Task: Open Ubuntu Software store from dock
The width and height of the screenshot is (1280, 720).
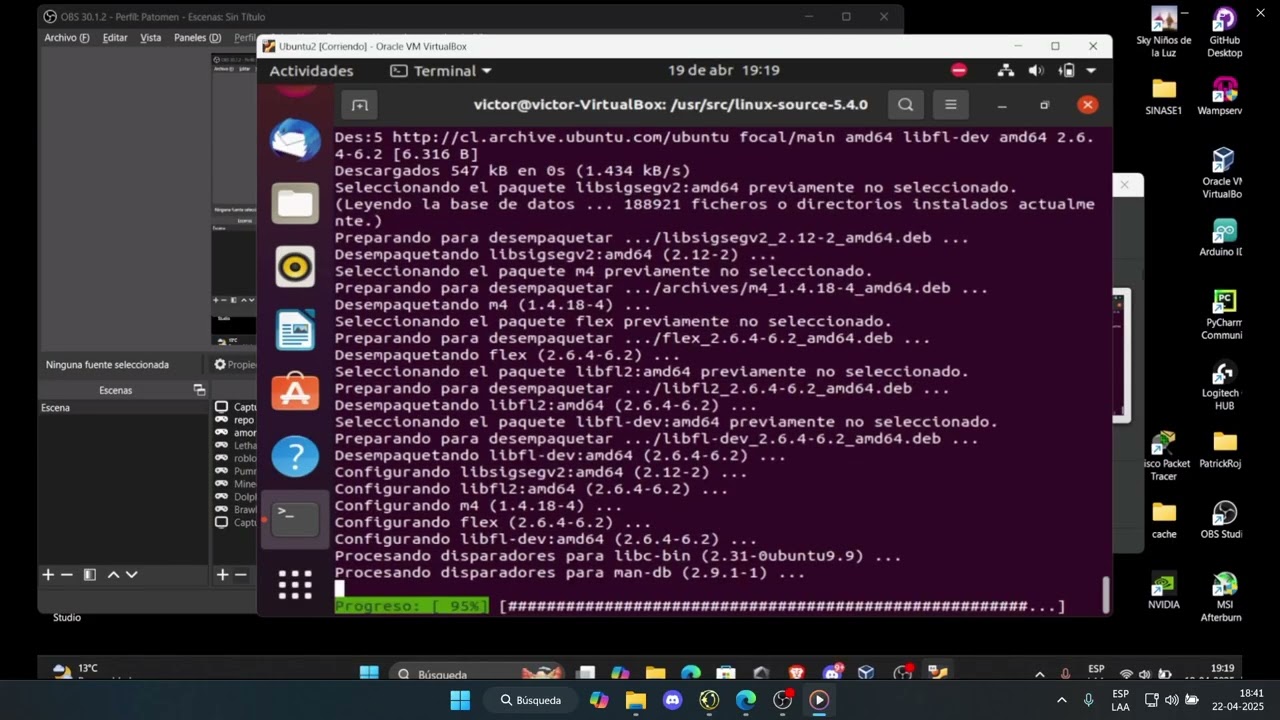Action: click(x=295, y=393)
